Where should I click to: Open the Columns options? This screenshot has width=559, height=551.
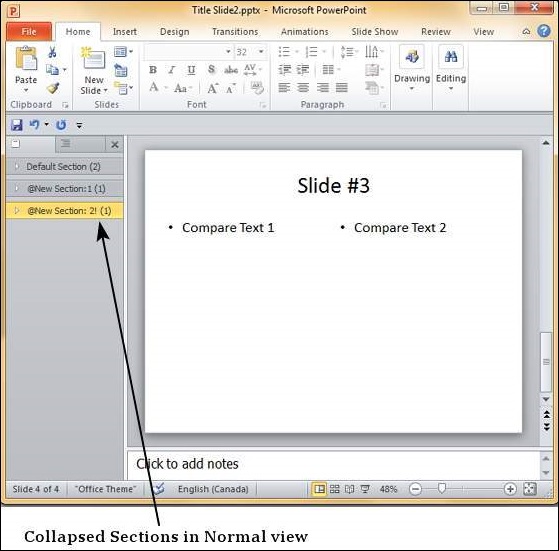pyautogui.click(x=331, y=70)
